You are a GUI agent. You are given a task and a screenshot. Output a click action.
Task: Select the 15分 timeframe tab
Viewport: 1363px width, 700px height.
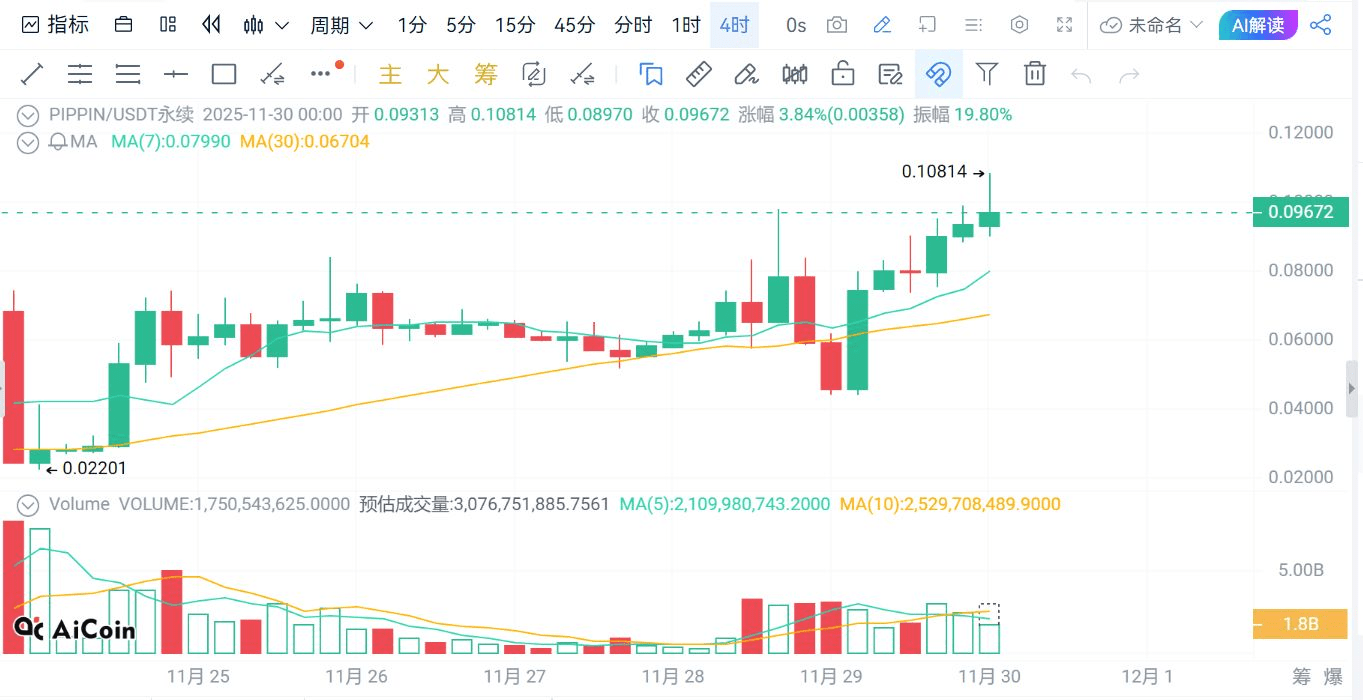pyautogui.click(x=515, y=25)
